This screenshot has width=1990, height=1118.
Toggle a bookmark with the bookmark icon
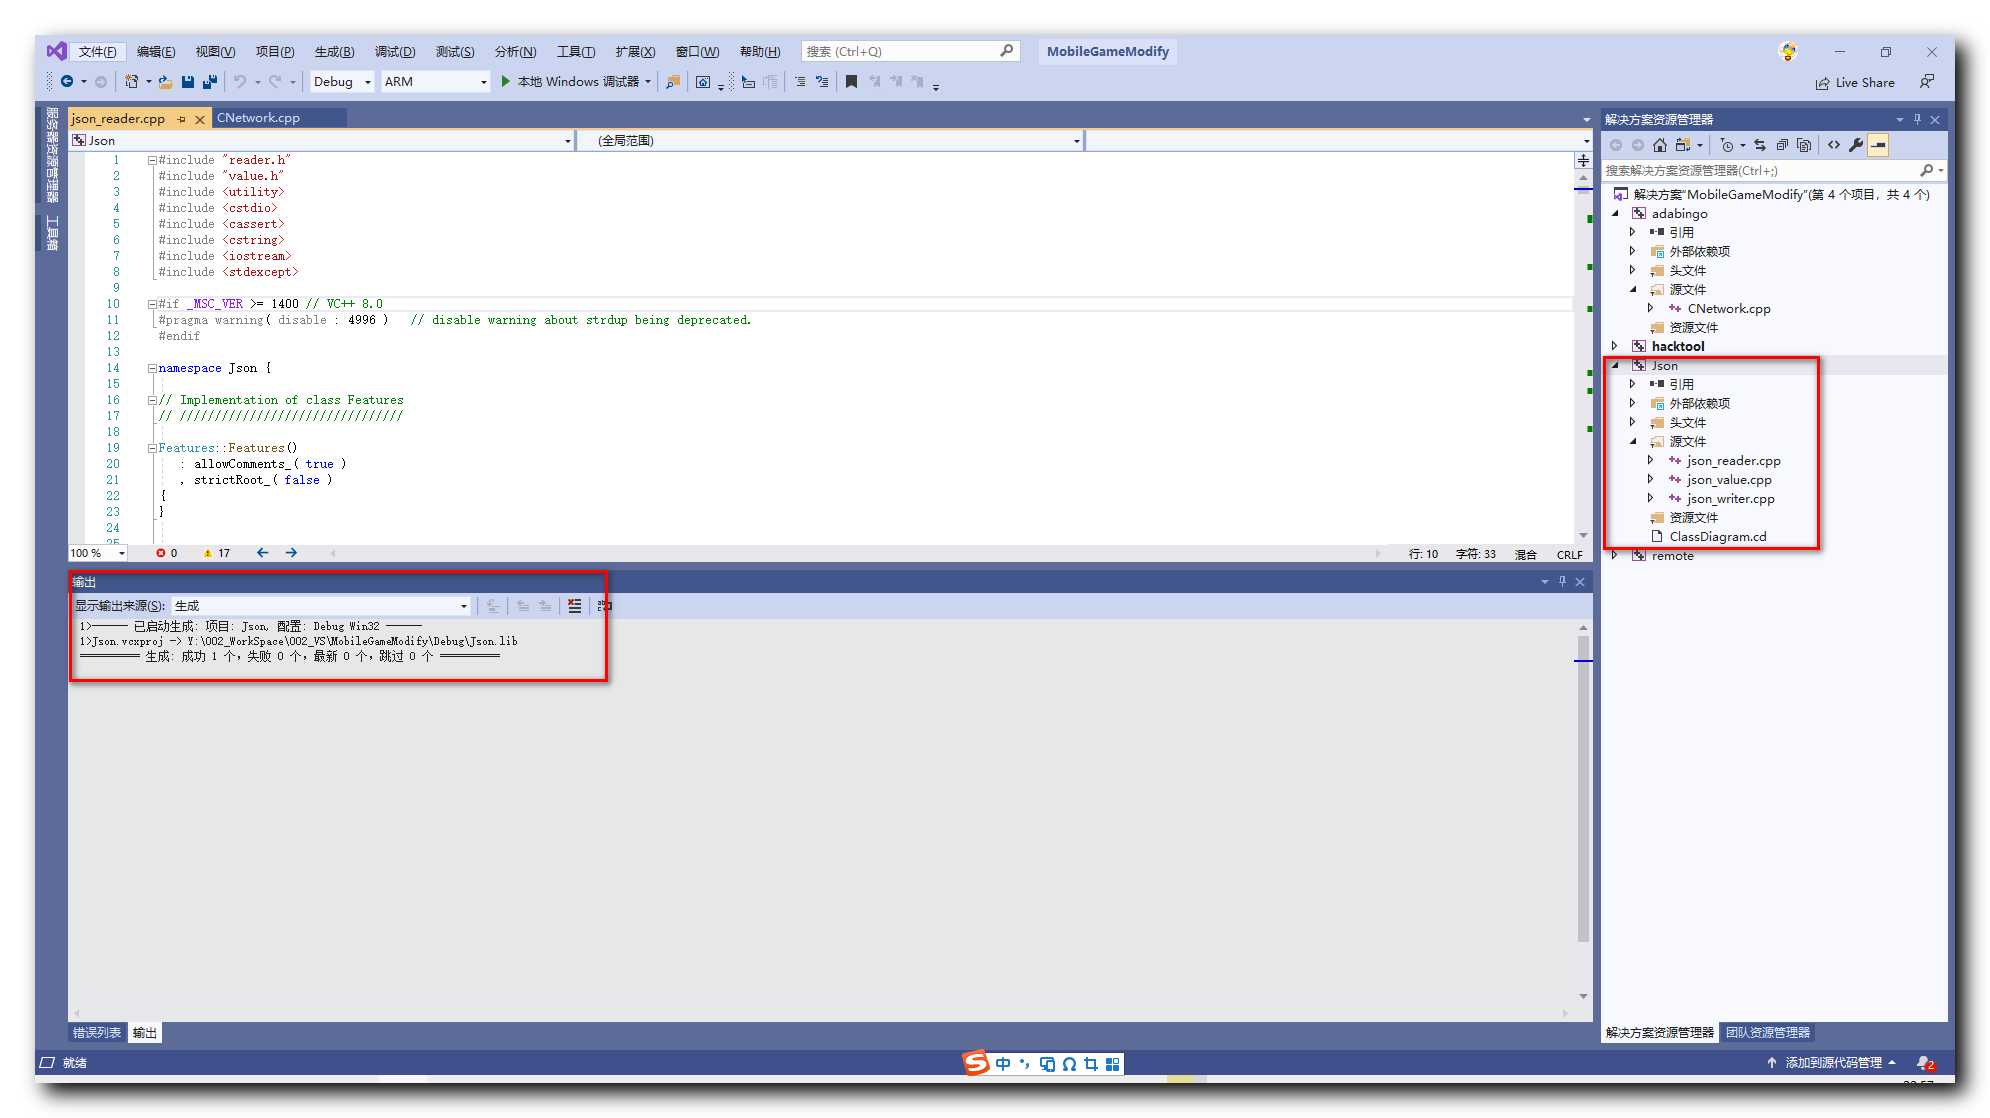click(x=851, y=82)
